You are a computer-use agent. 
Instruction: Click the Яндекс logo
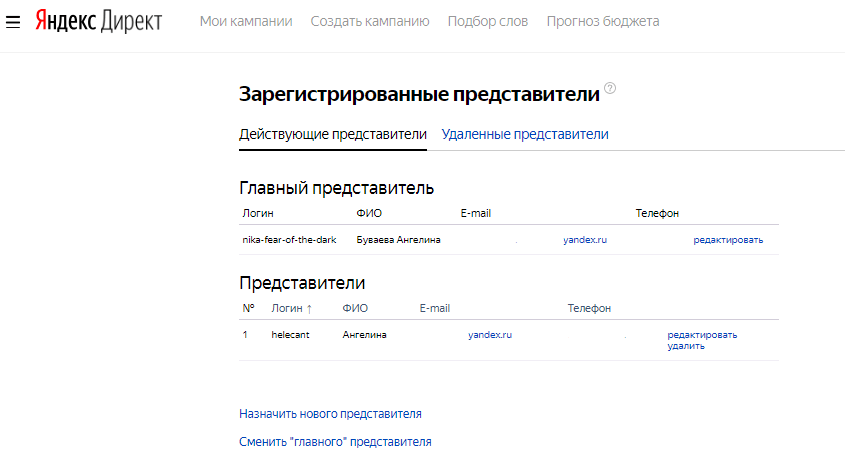coord(64,21)
